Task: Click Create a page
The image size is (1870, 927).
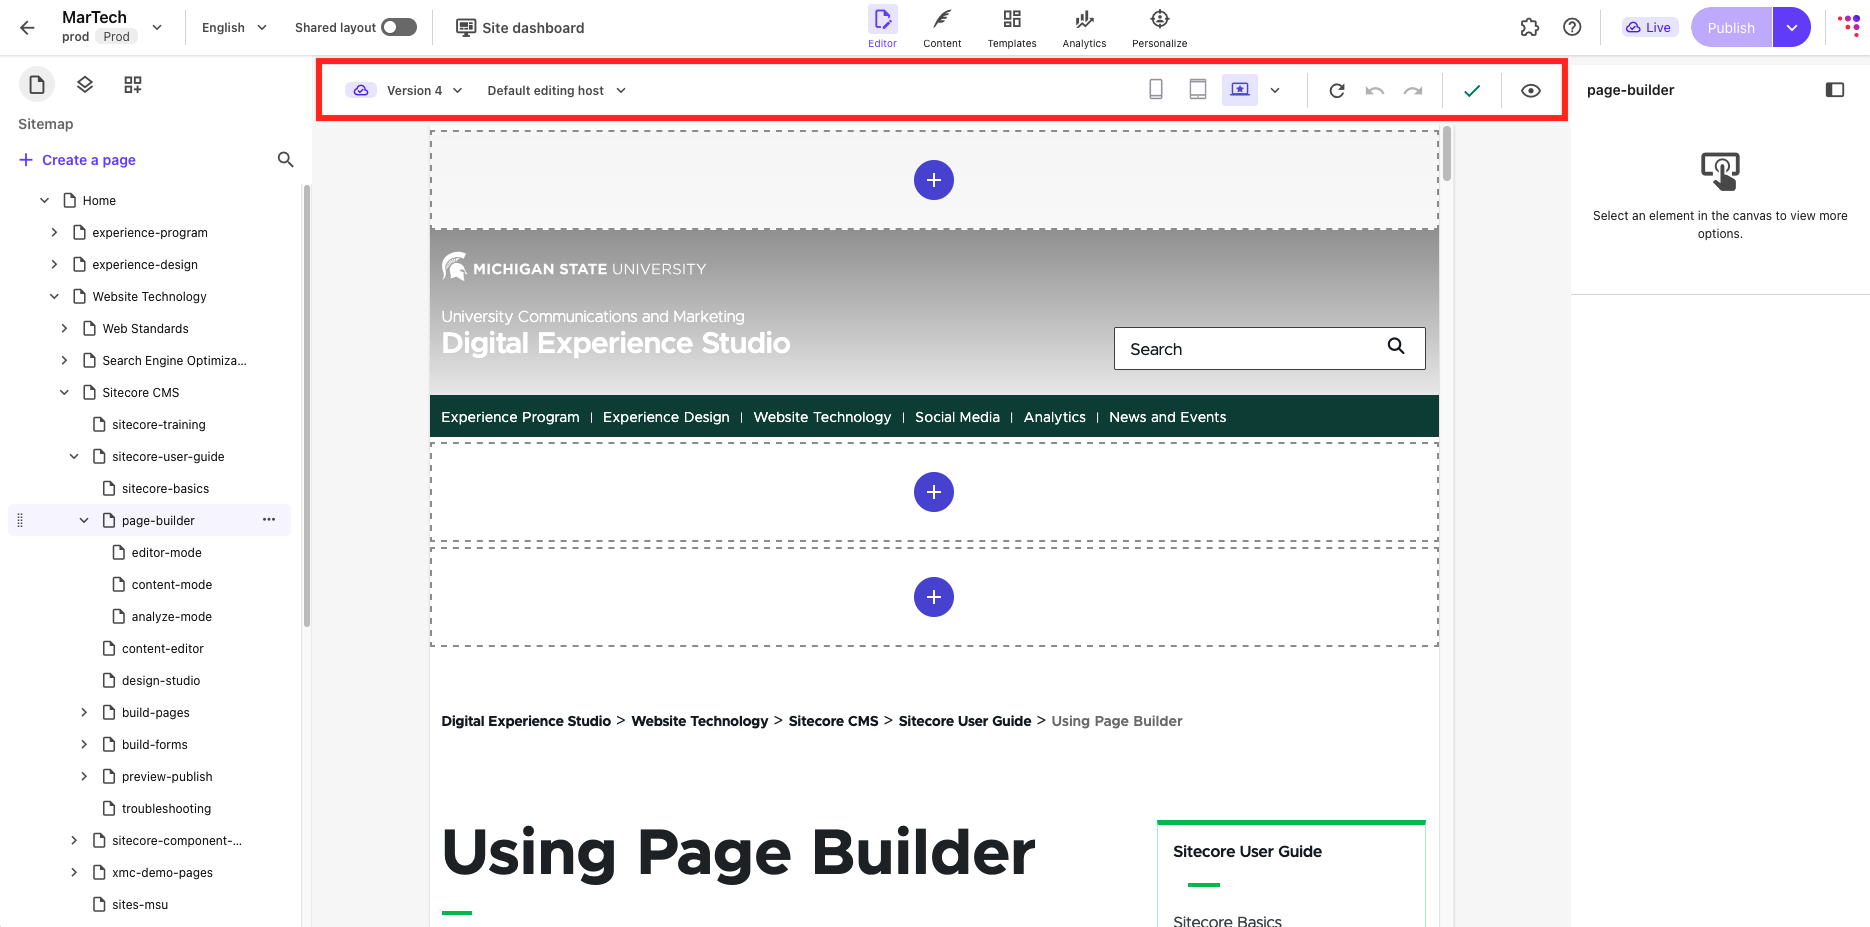Action: [x=77, y=160]
